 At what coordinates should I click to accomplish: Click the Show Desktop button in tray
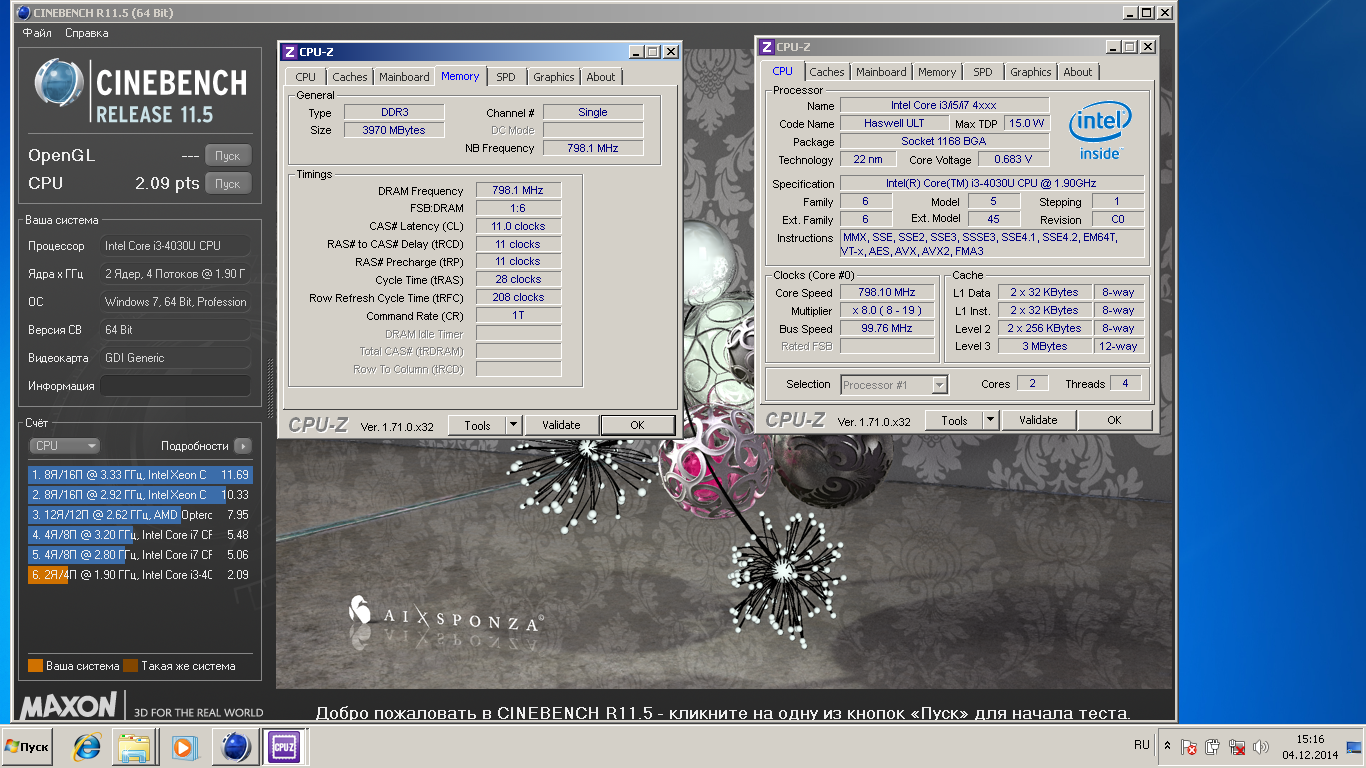(x=1354, y=747)
